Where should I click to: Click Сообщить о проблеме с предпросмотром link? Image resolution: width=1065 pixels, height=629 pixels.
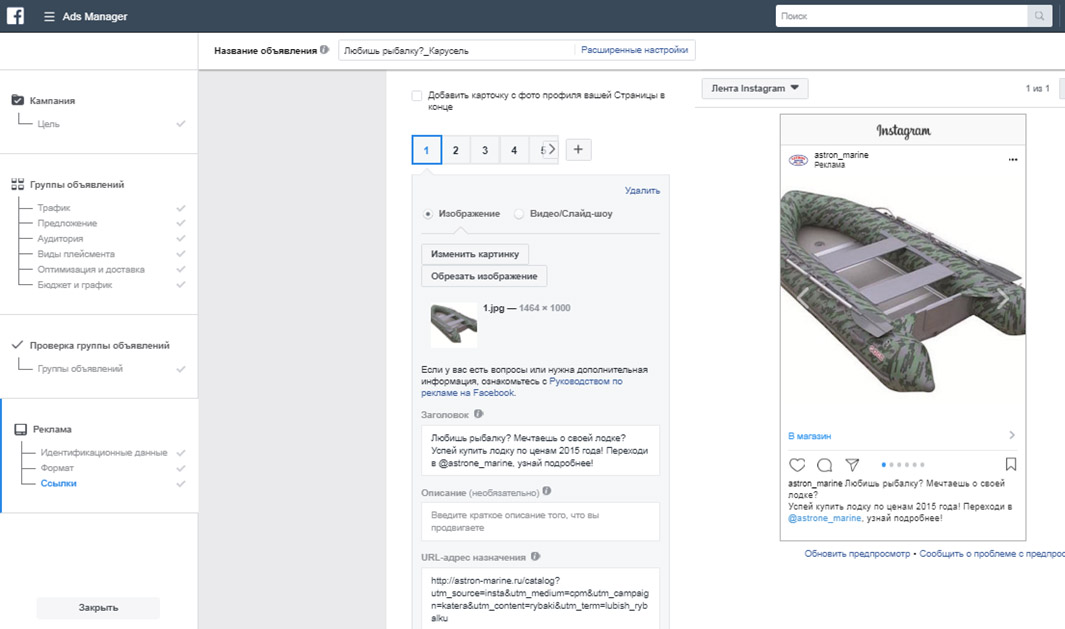(992, 554)
